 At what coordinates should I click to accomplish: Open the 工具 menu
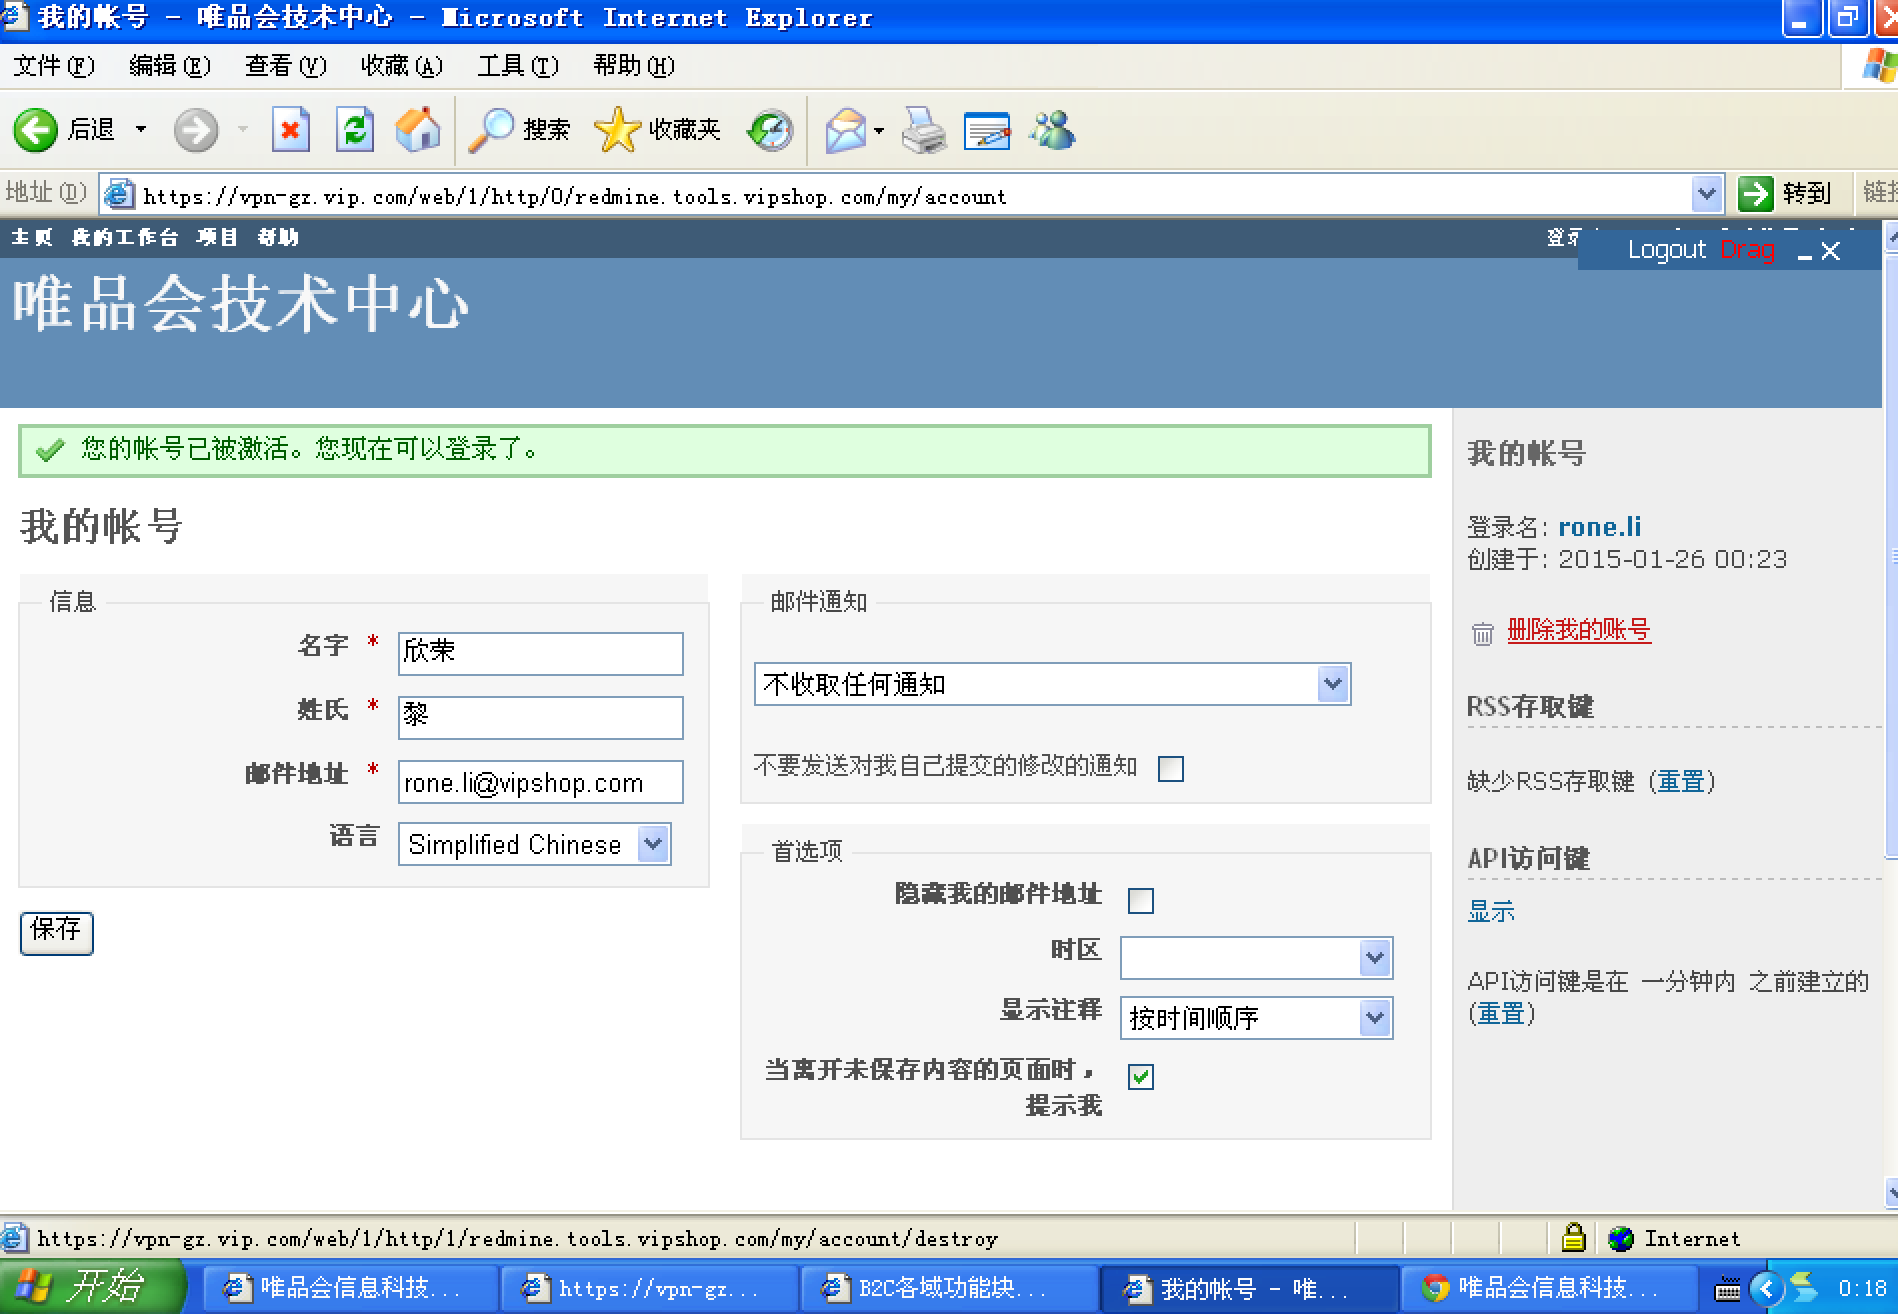click(517, 66)
